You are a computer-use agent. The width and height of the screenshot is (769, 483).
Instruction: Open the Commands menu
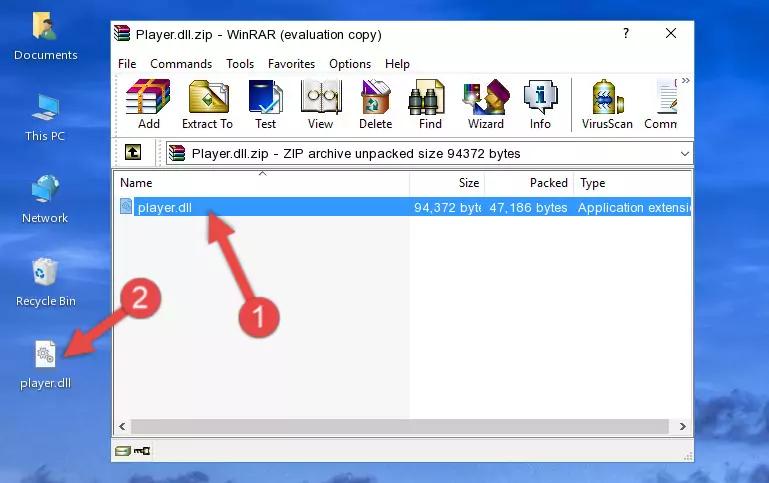181,64
